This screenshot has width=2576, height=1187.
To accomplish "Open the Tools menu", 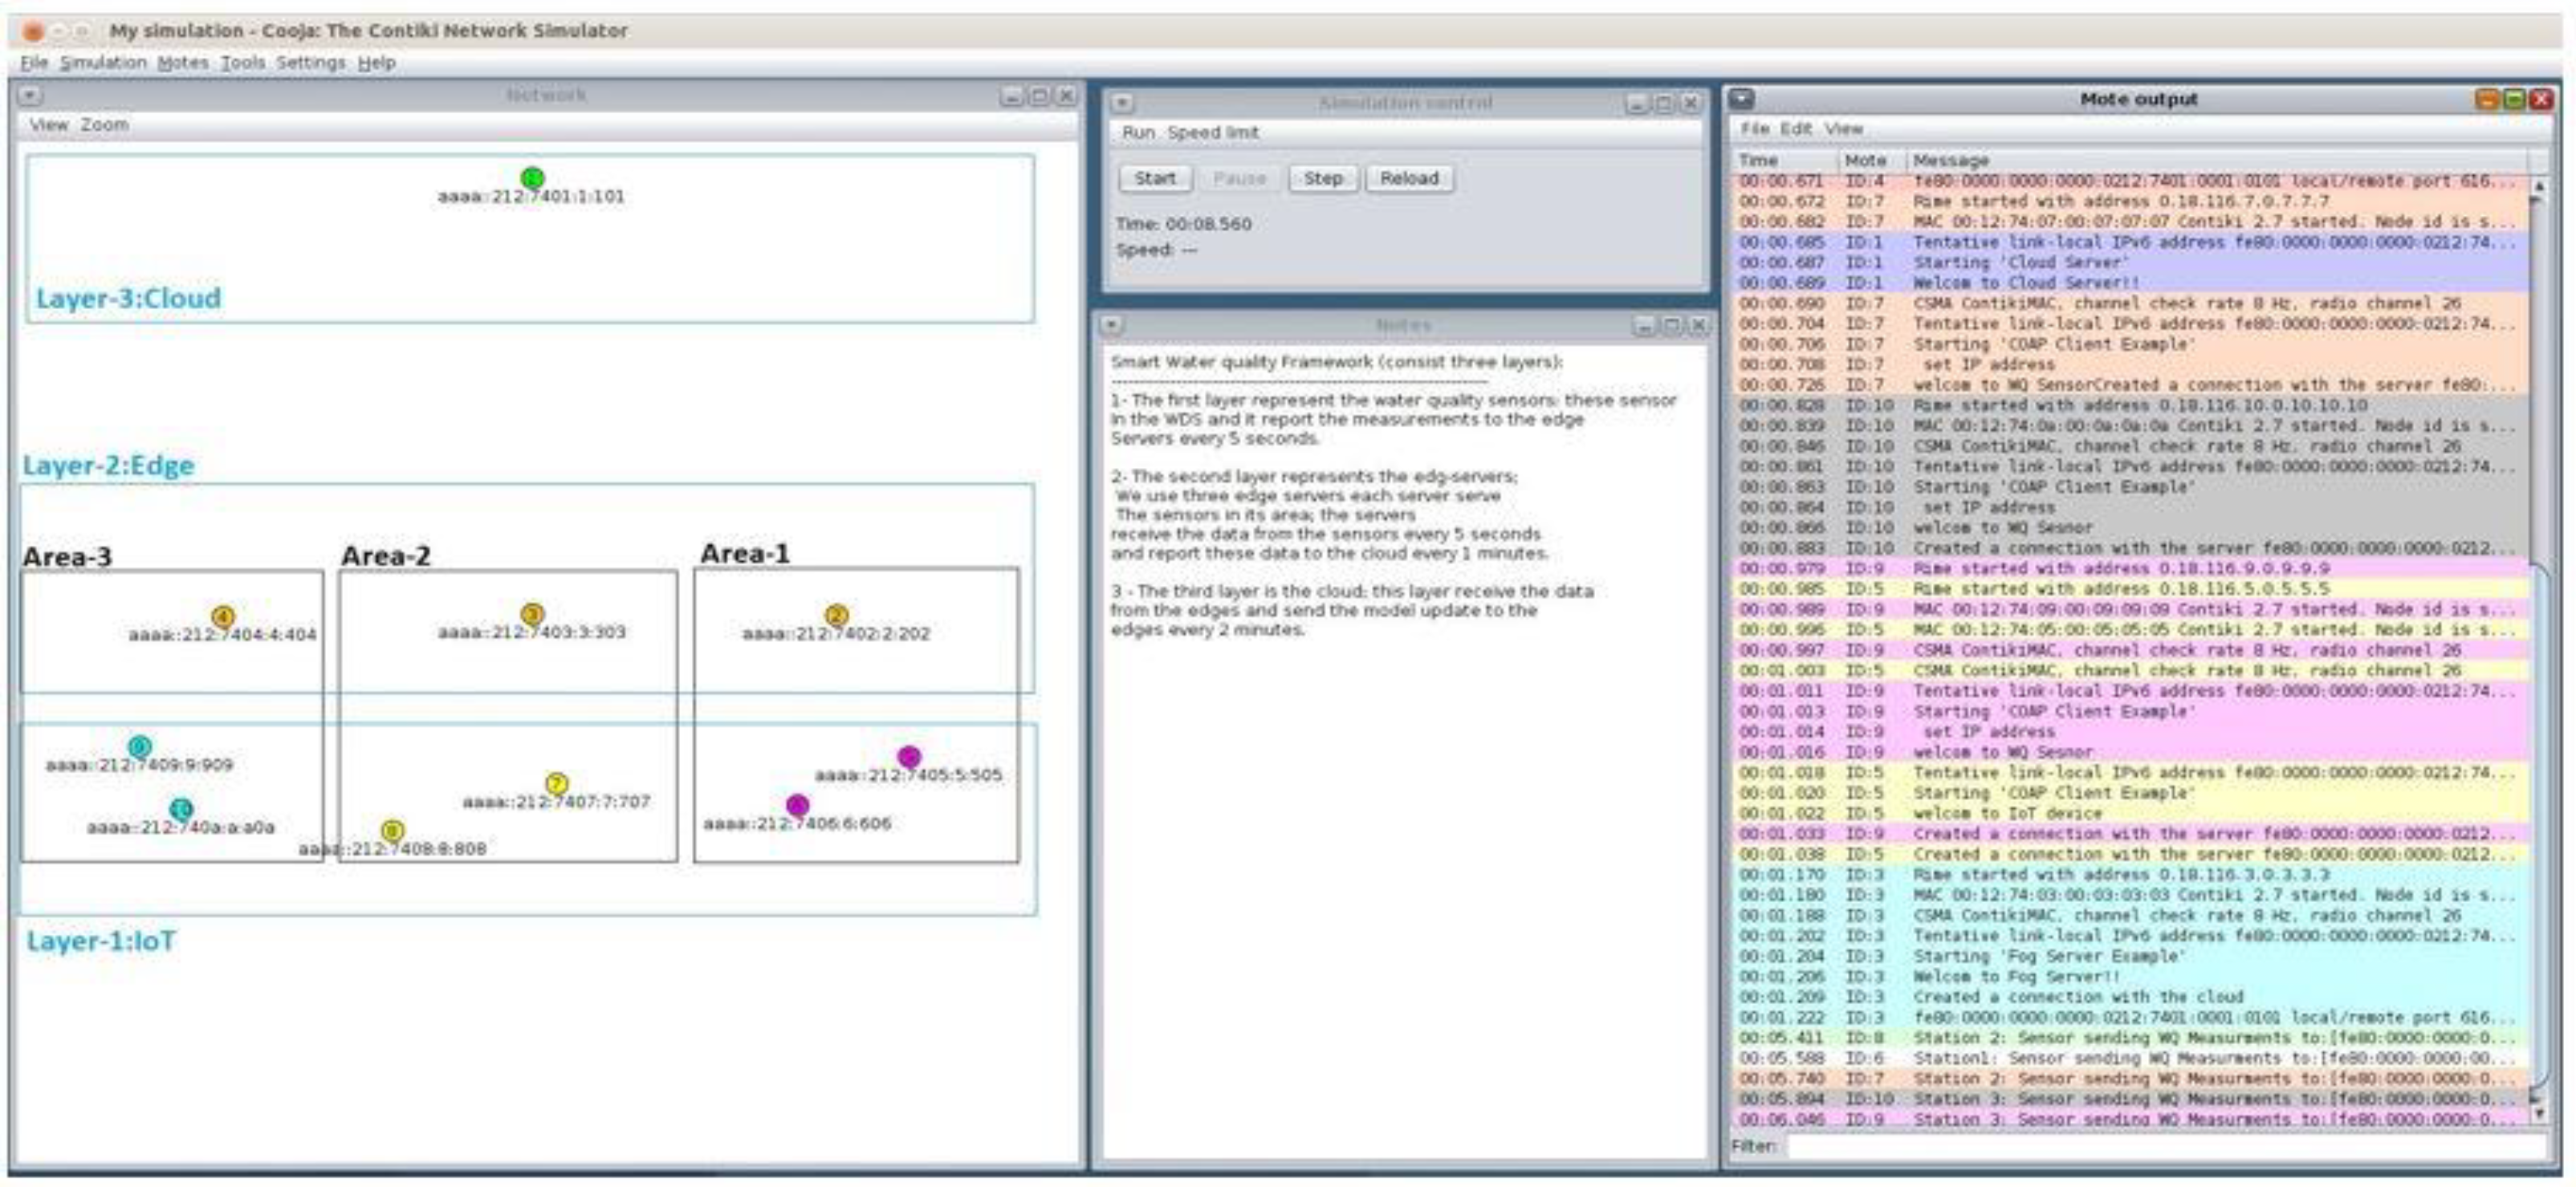I will [x=242, y=62].
